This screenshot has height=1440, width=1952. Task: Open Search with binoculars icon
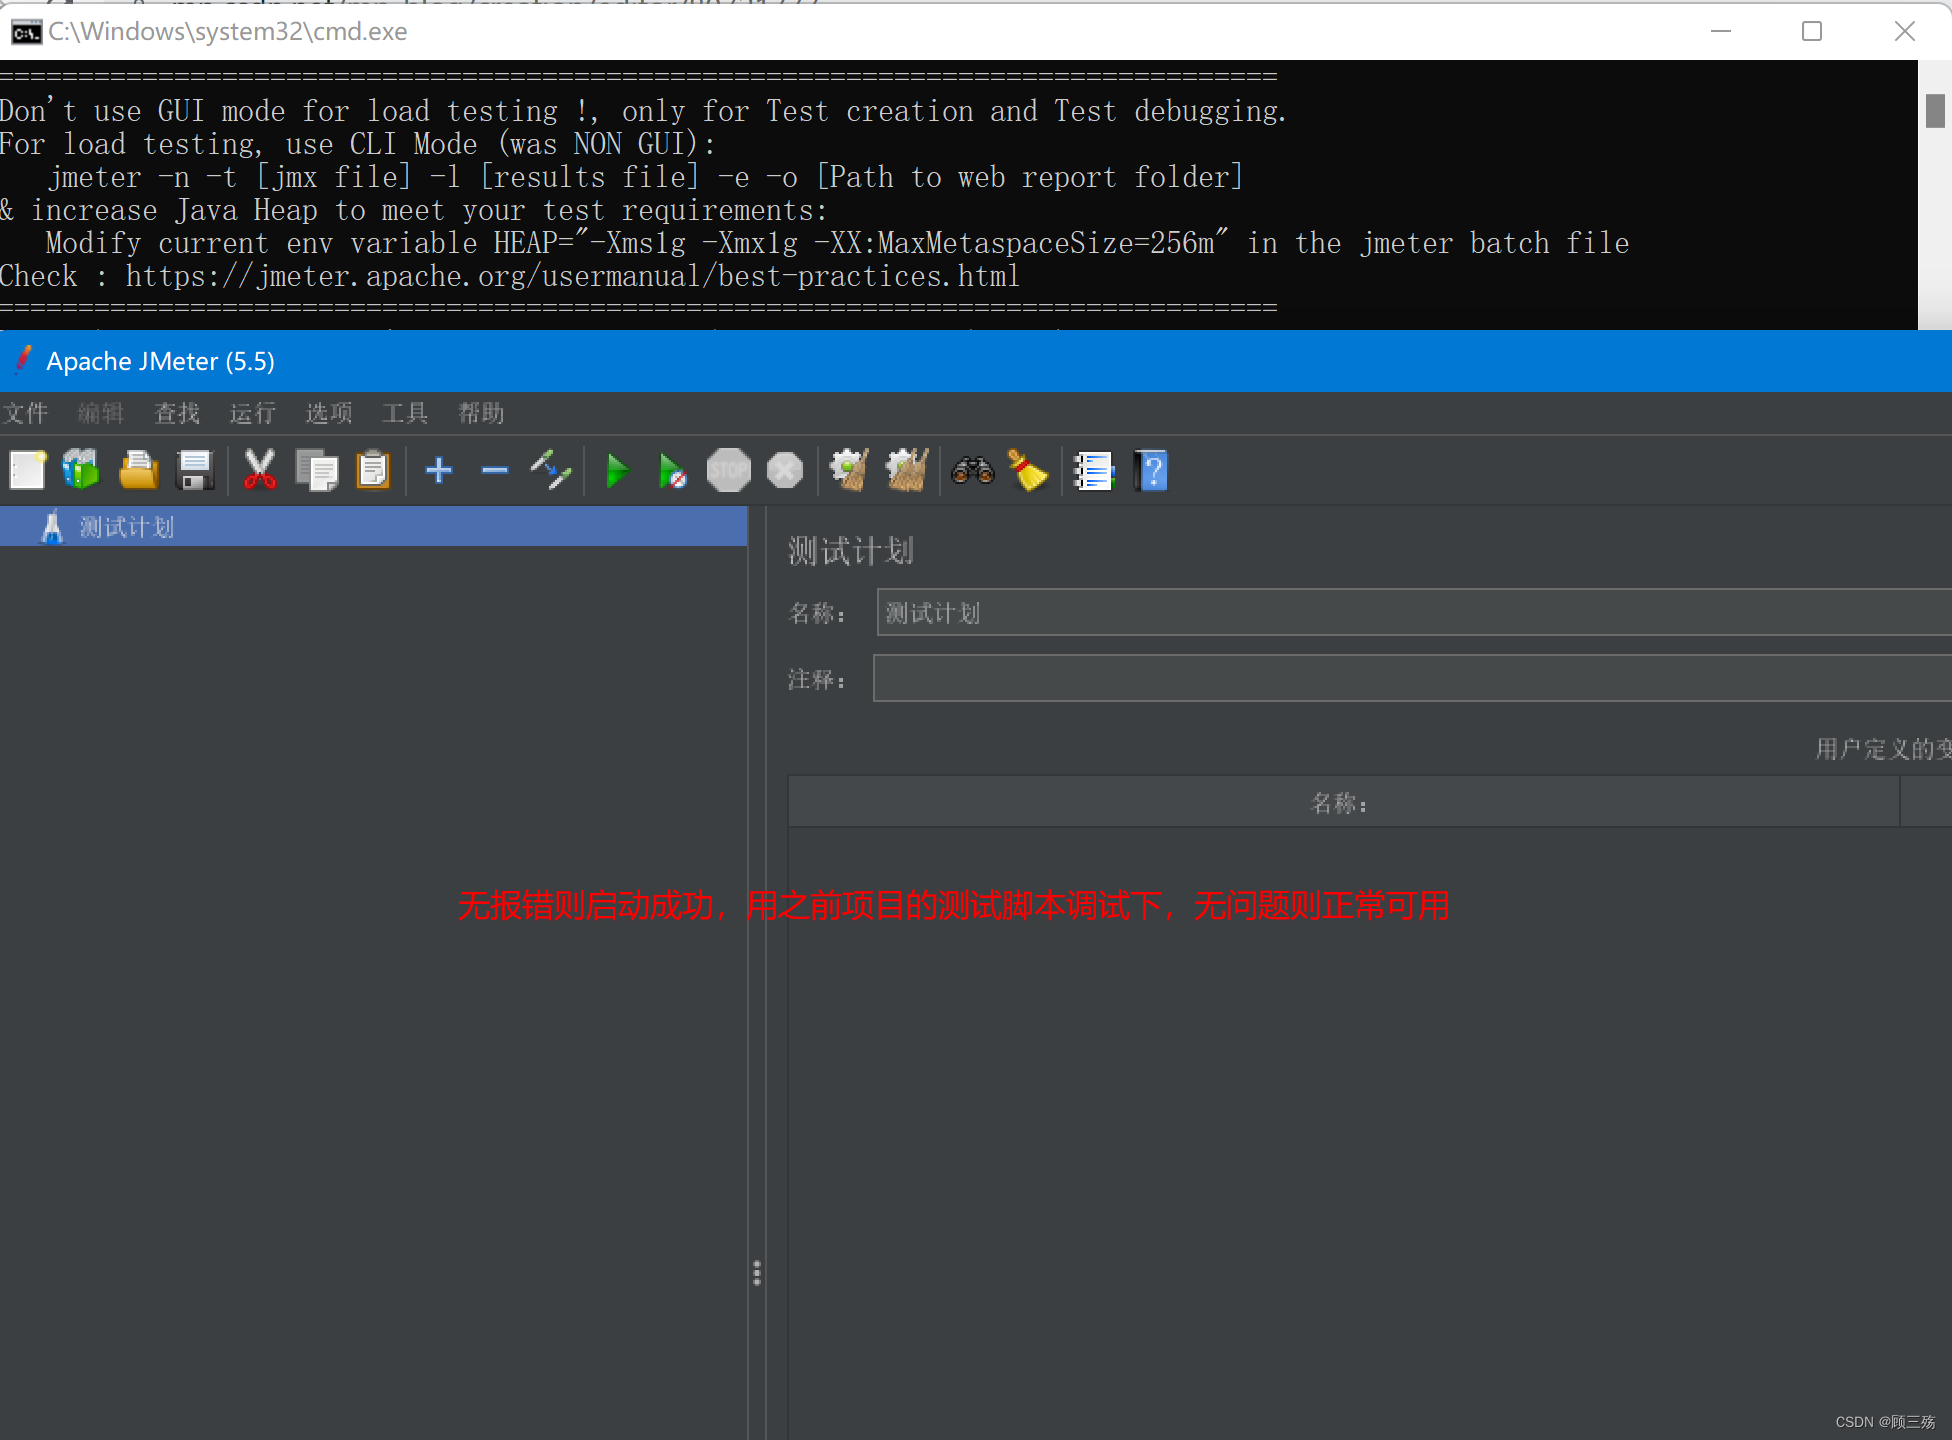pyautogui.click(x=972, y=470)
